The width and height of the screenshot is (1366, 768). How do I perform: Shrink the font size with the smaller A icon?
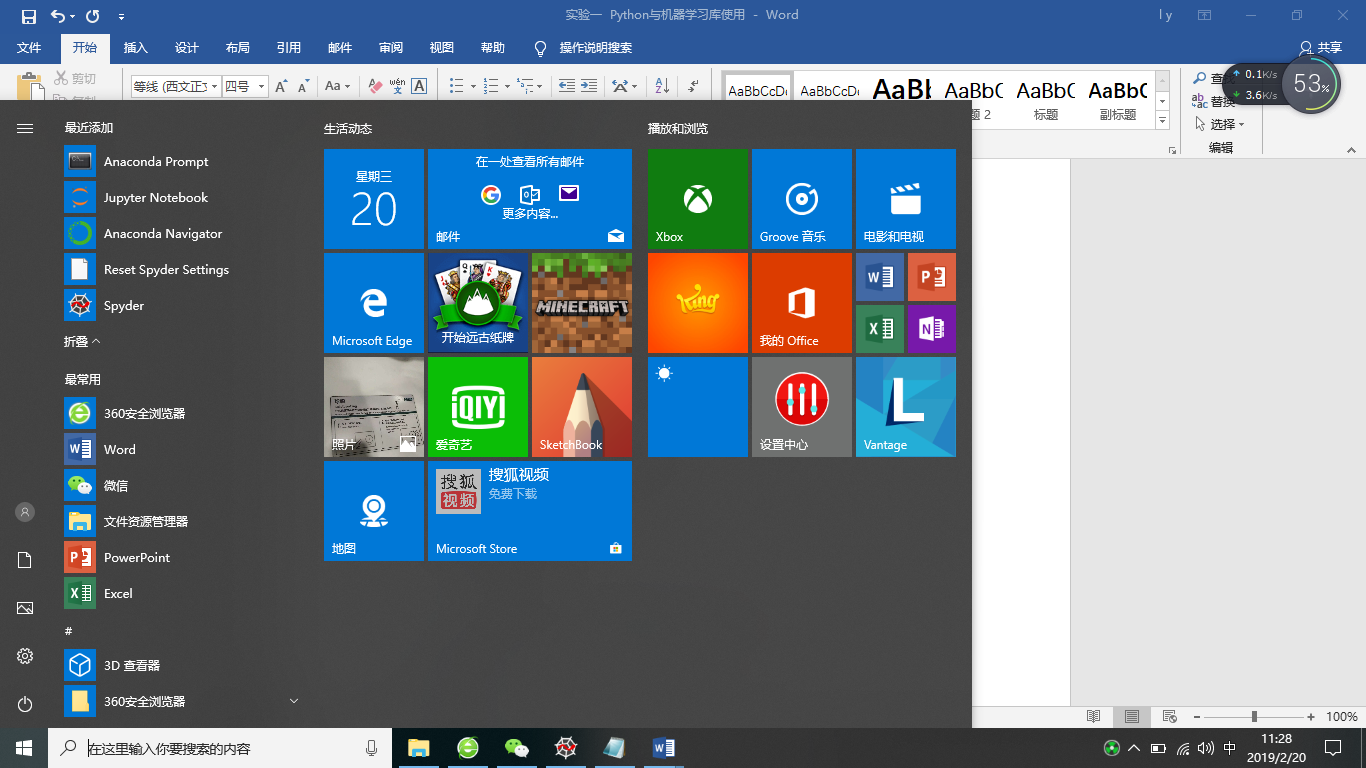pyautogui.click(x=303, y=87)
